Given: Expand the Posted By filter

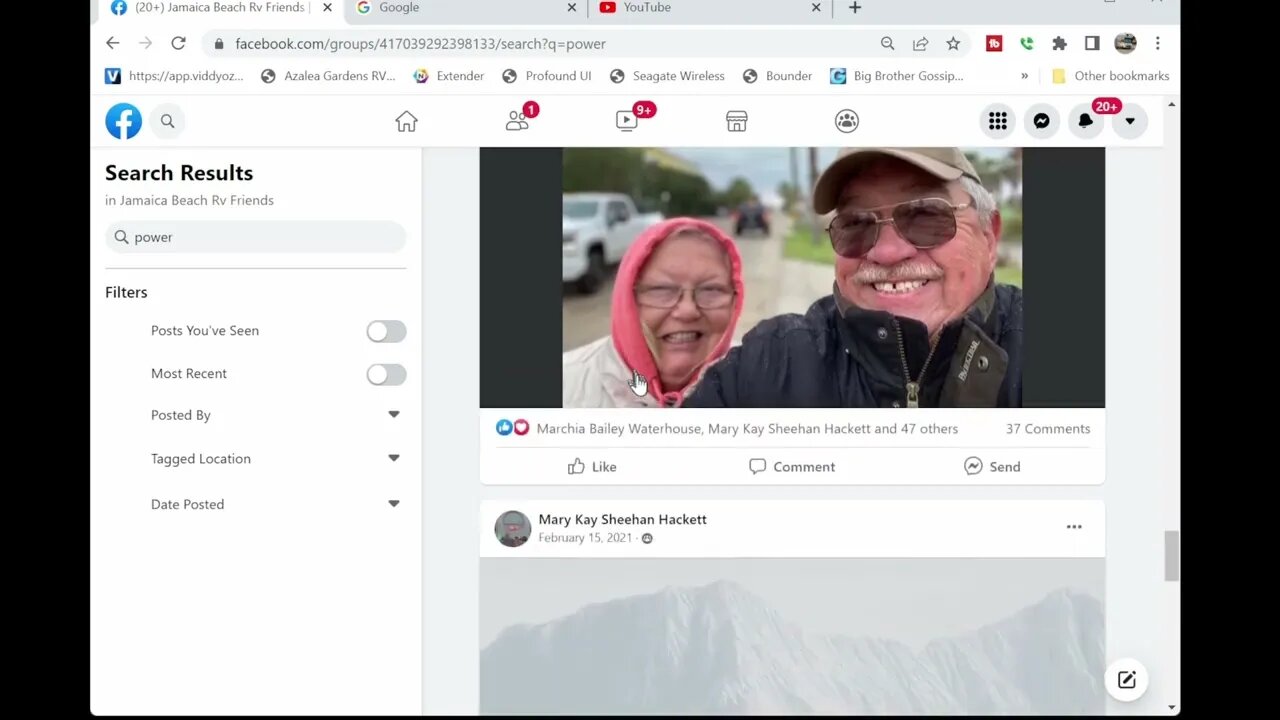Looking at the screenshot, I should coord(393,414).
